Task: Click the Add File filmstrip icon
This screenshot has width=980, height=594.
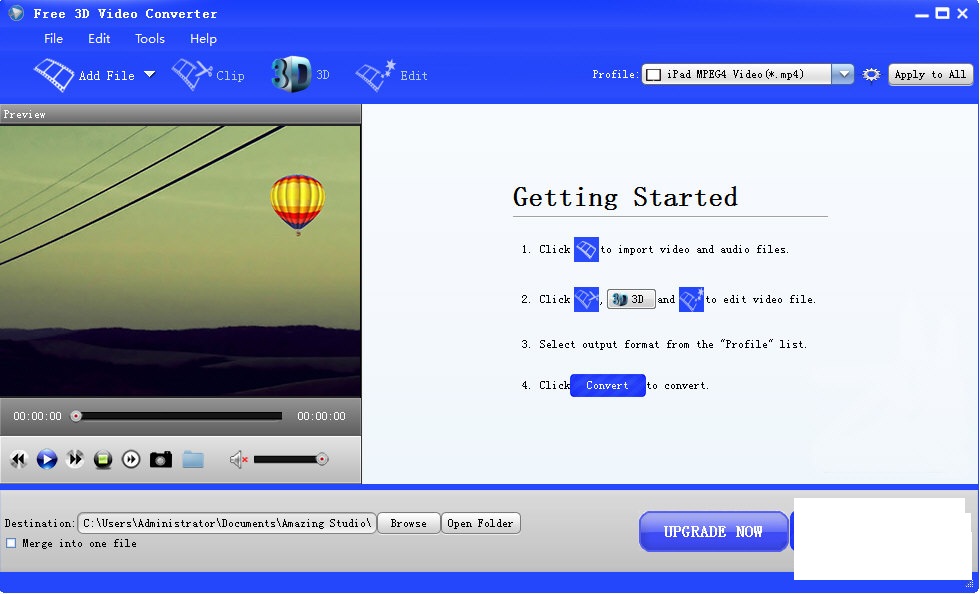Action: (54, 74)
